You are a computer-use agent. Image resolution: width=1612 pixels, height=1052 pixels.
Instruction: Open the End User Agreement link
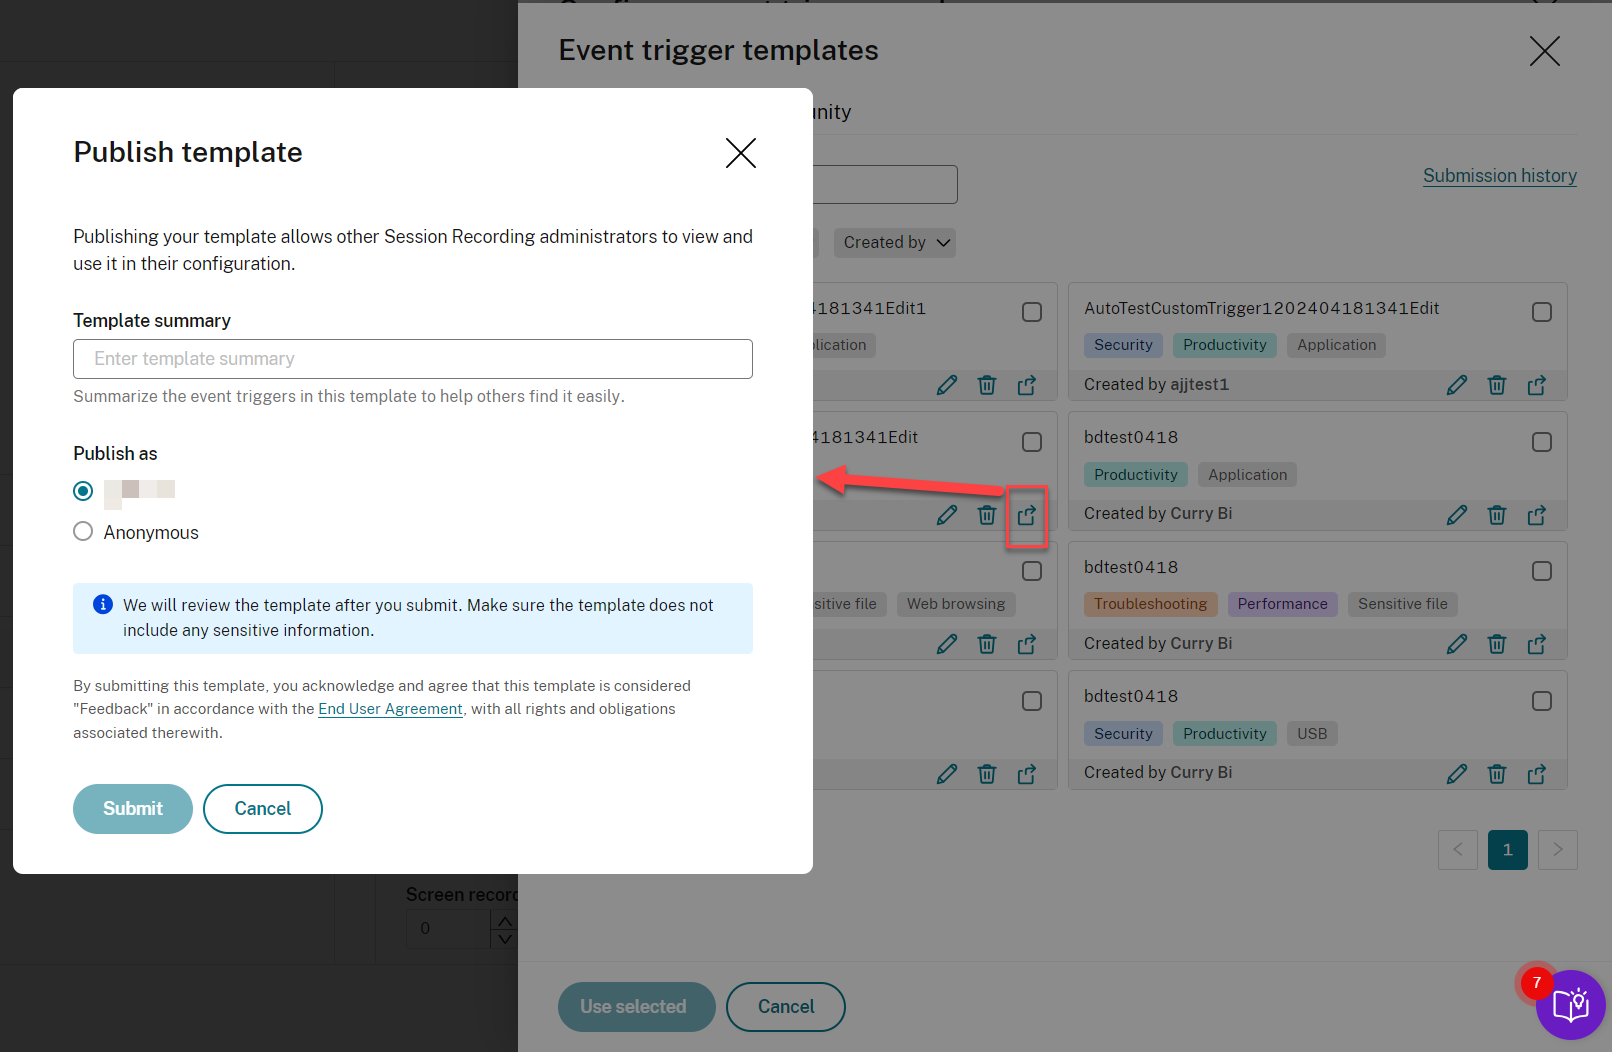tap(390, 709)
